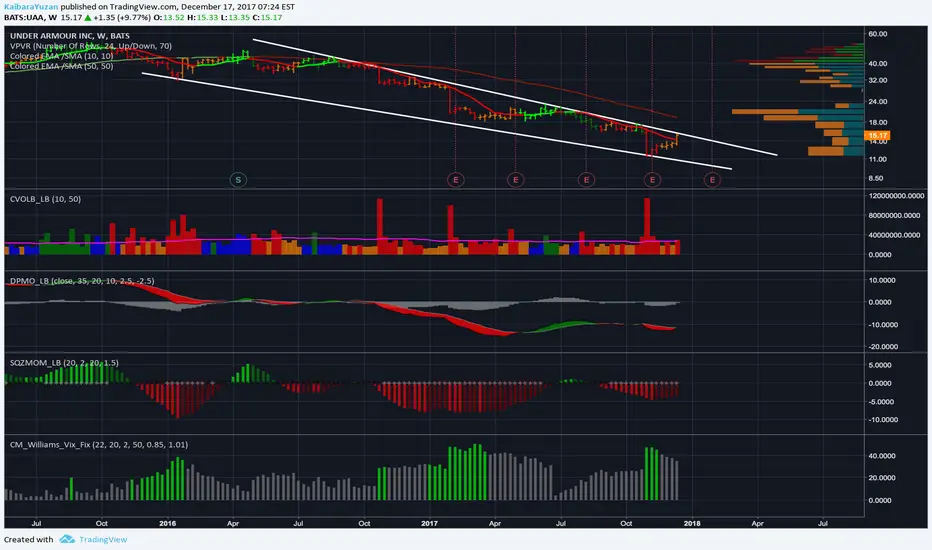Click the E earnings marker near November 2017
This screenshot has height=550, width=932.
[652, 180]
